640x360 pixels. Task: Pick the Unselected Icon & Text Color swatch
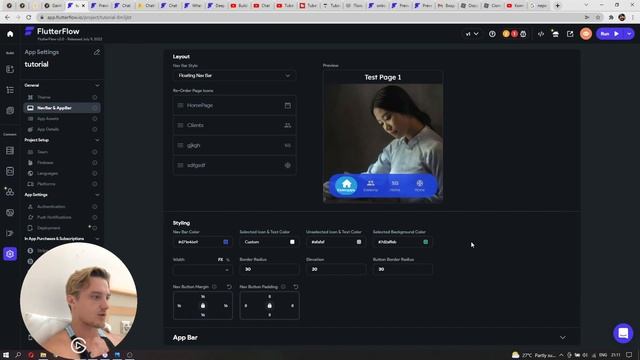pos(359,242)
